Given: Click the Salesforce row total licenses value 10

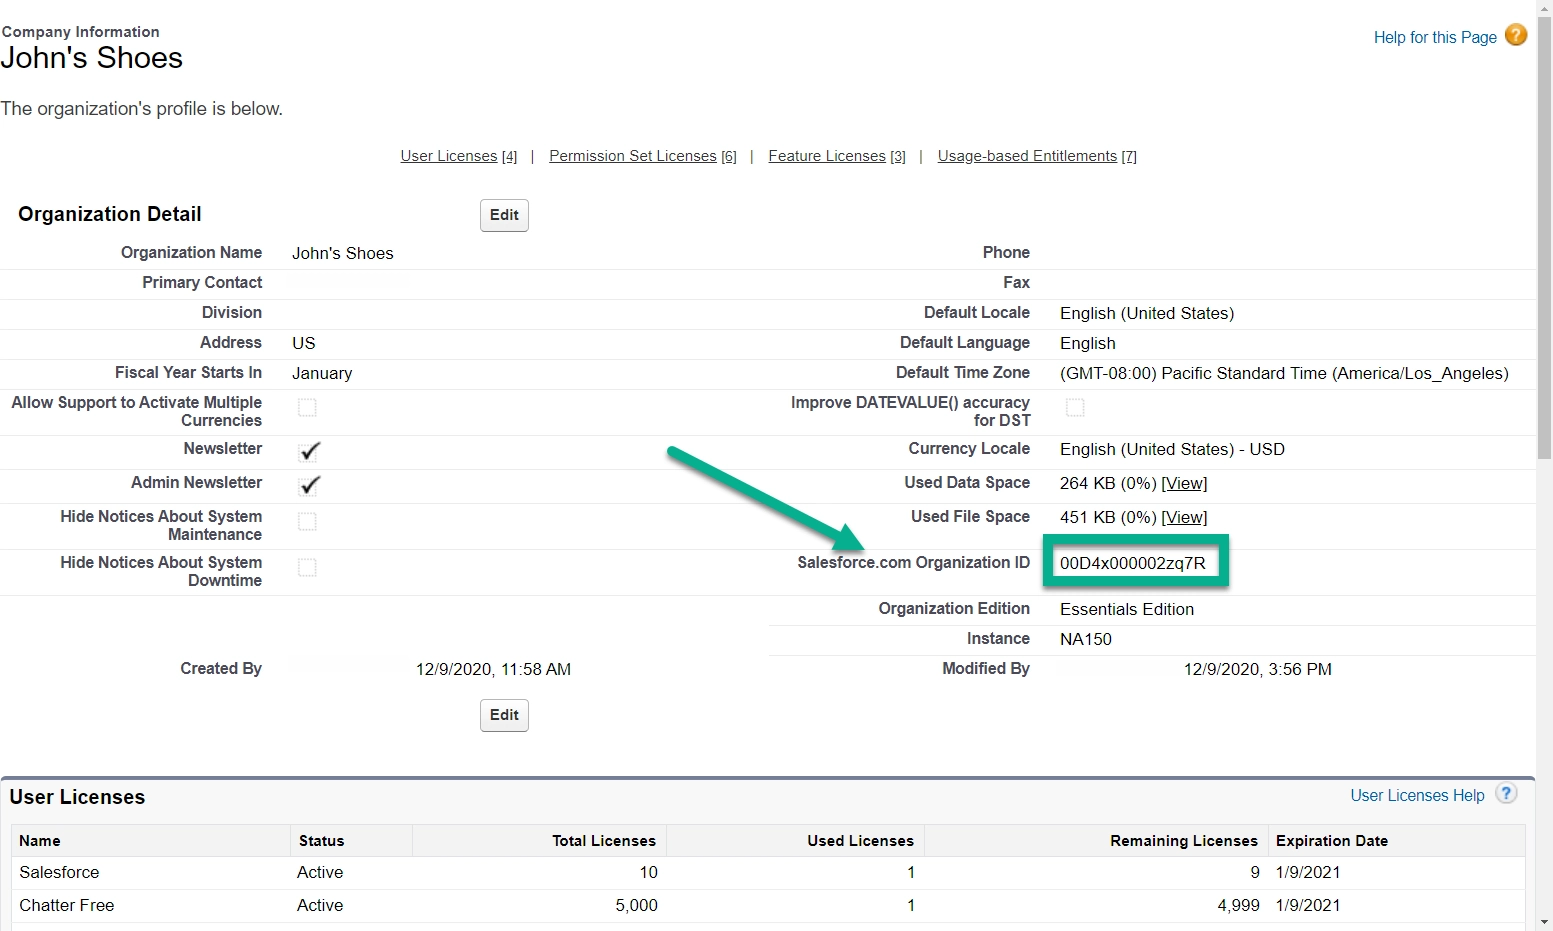Looking at the screenshot, I should point(648,872).
